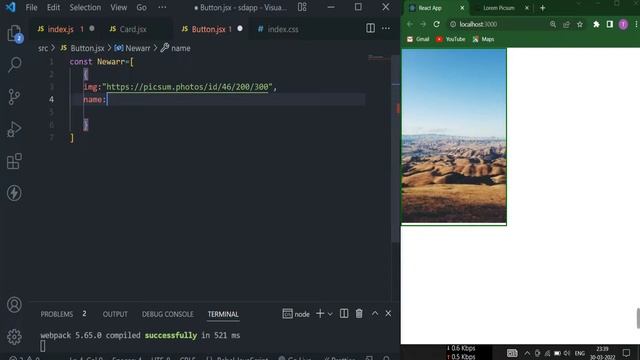Close the Lorem Picsum browser tab
Viewport: 640px width, 360px height.
click(527, 8)
